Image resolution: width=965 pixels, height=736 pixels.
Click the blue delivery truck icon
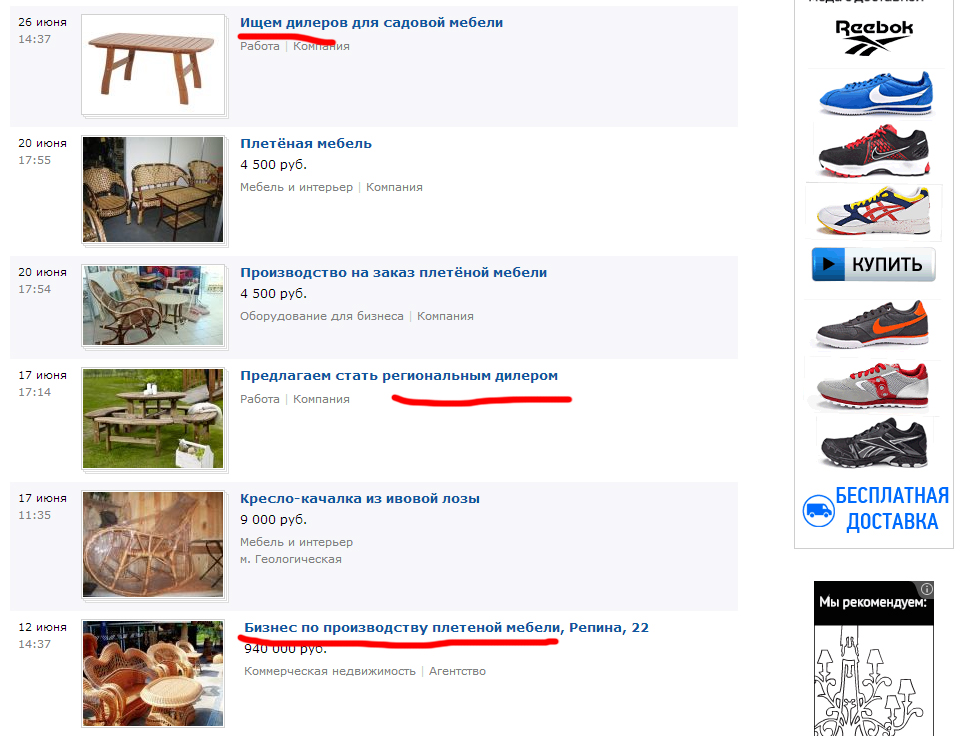click(x=818, y=511)
